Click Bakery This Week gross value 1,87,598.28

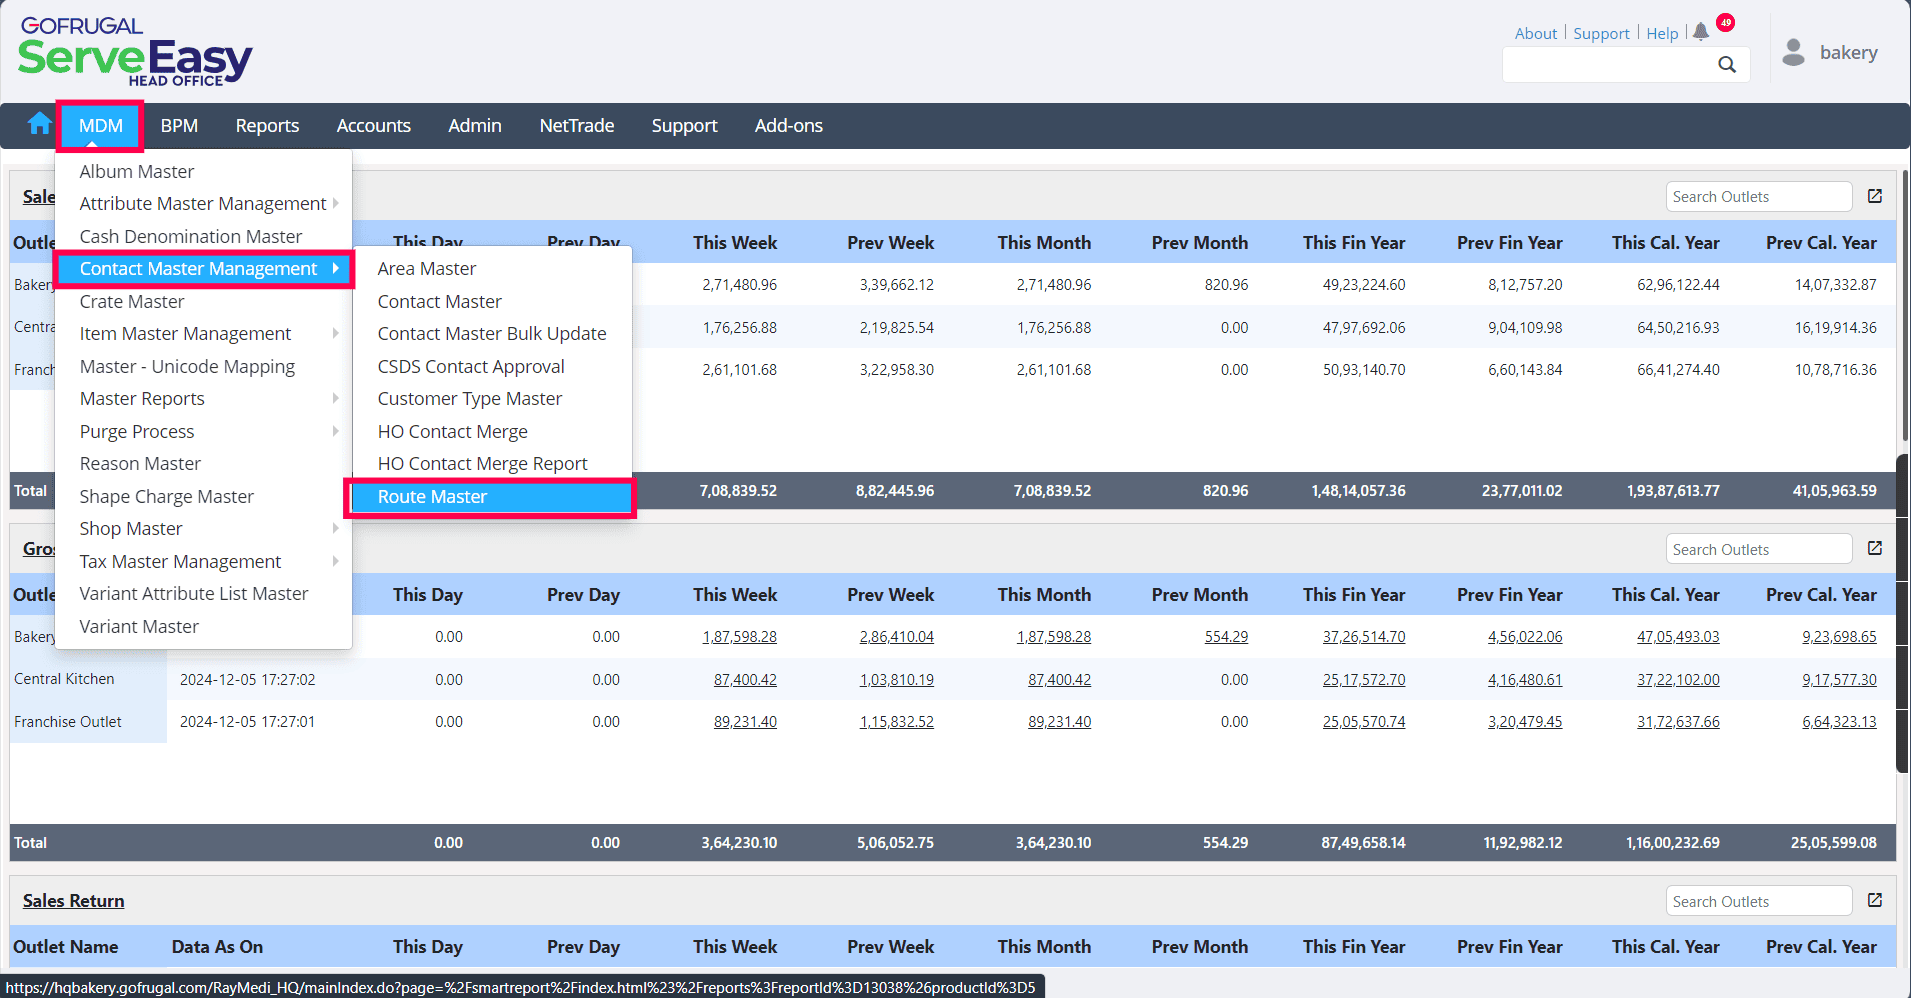[x=739, y=637]
